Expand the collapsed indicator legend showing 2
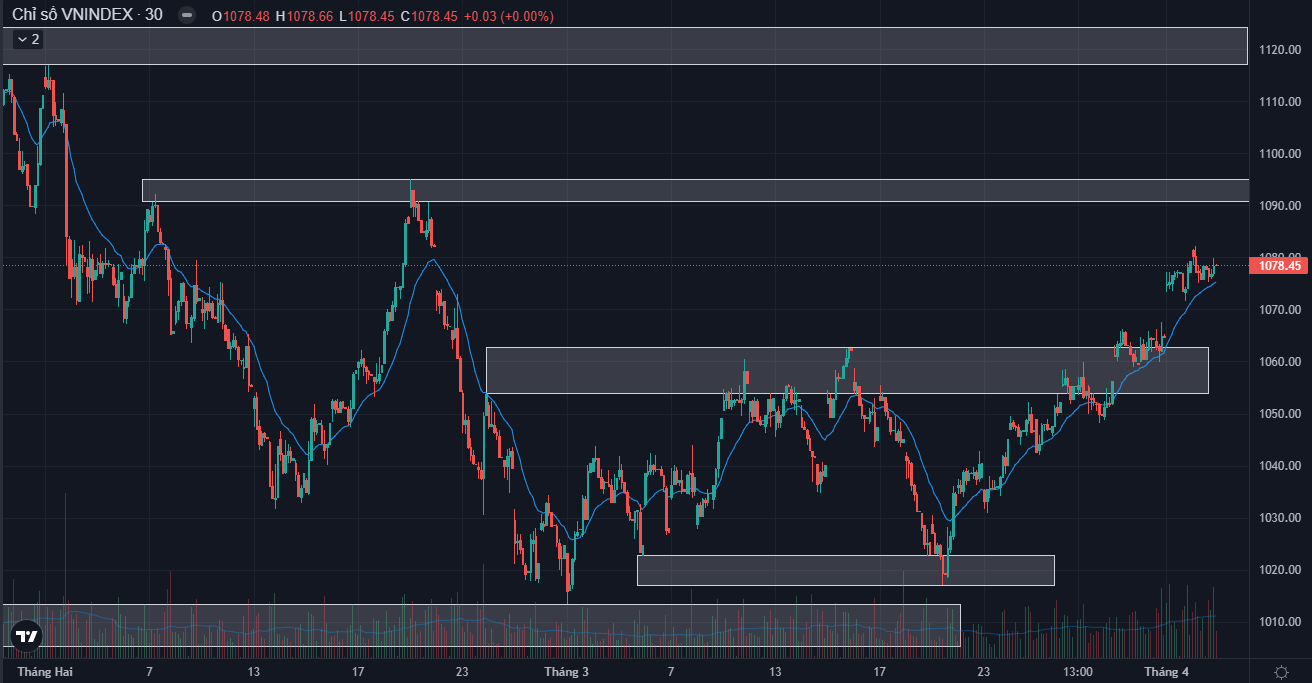 (28, 39)
